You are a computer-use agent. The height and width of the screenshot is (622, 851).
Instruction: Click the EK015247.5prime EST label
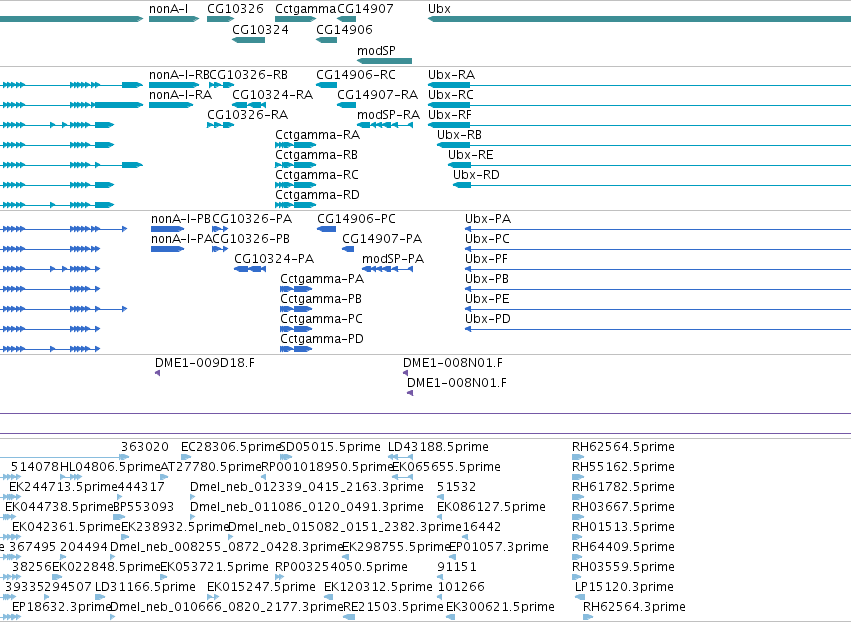261,587
